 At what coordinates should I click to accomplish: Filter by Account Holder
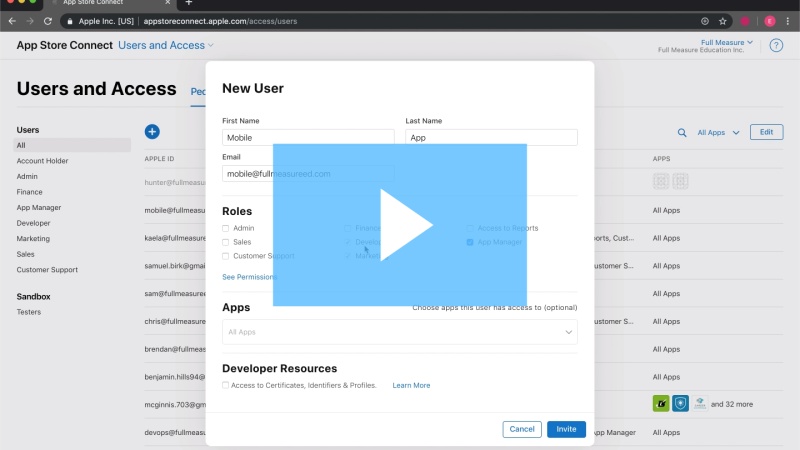pos(42,161)
